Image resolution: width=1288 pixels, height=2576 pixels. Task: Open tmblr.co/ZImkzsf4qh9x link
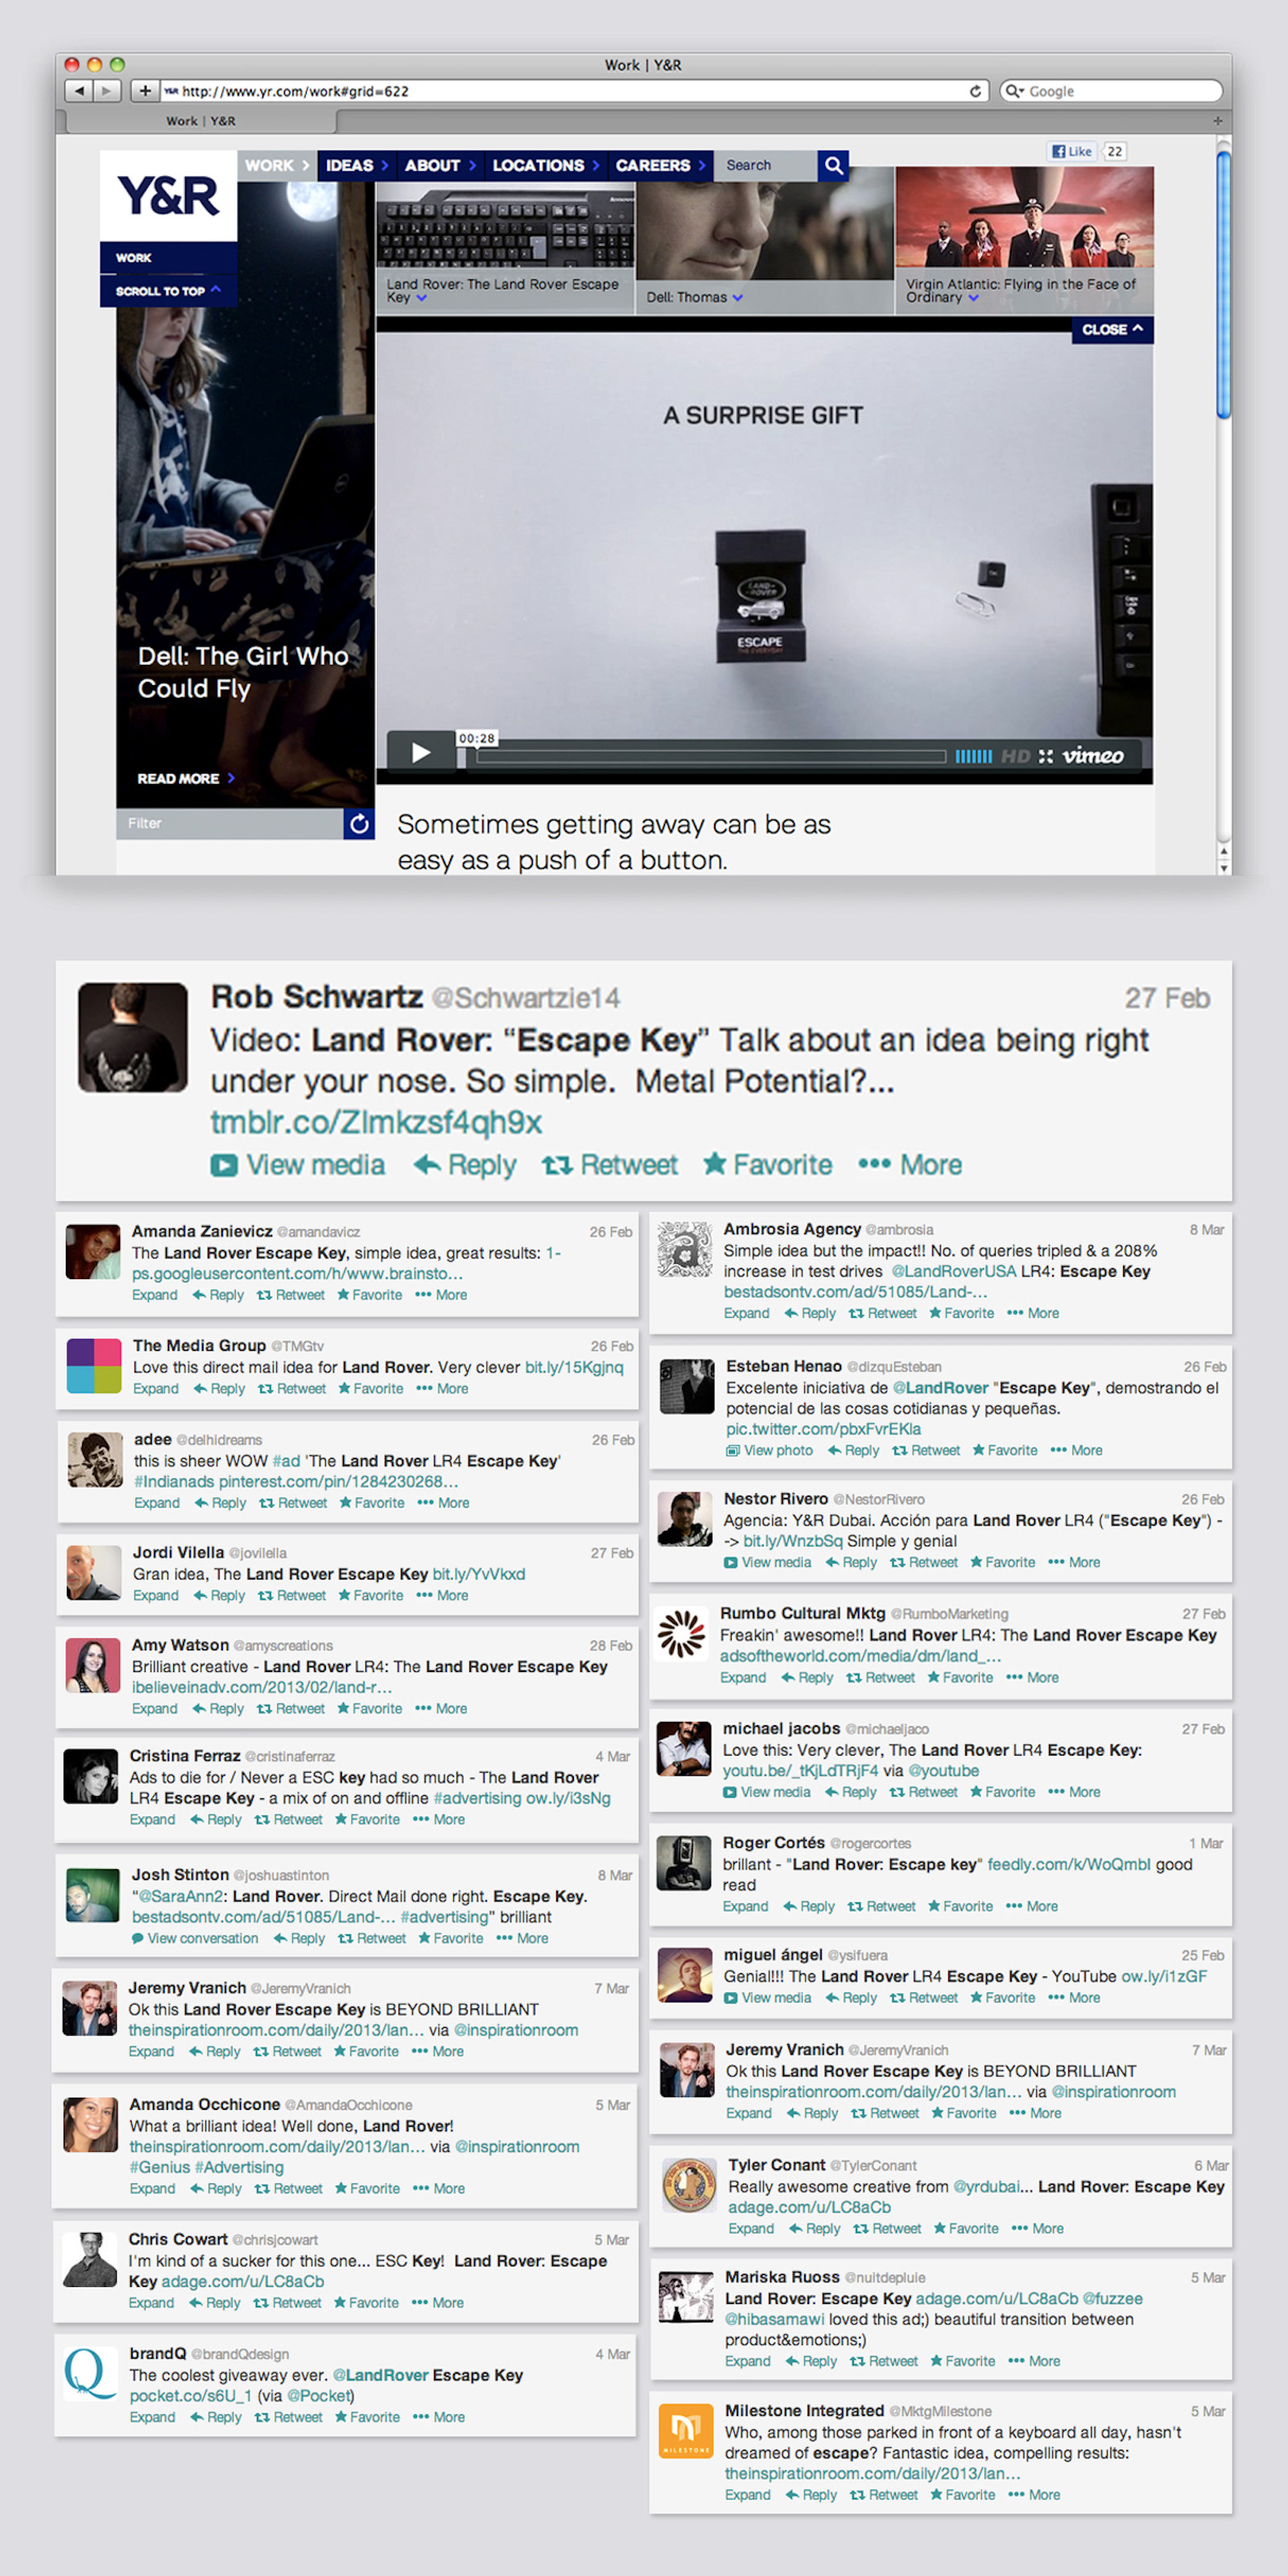coord(376,1122)
